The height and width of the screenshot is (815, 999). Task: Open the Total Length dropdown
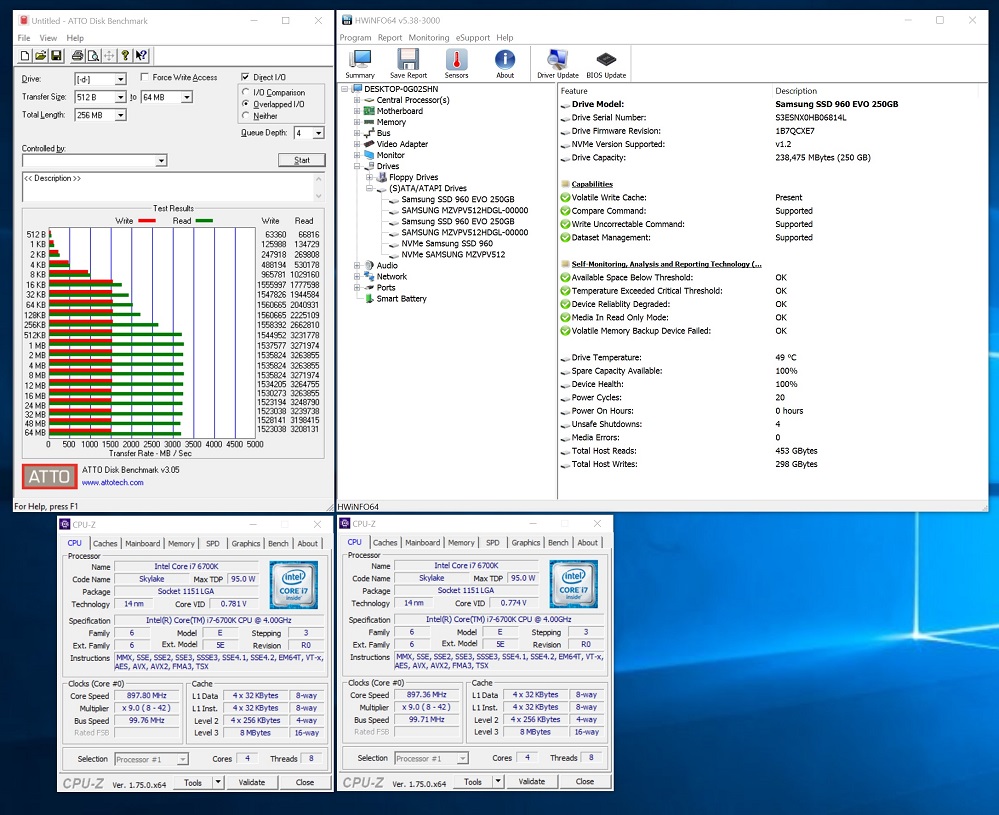120,115
